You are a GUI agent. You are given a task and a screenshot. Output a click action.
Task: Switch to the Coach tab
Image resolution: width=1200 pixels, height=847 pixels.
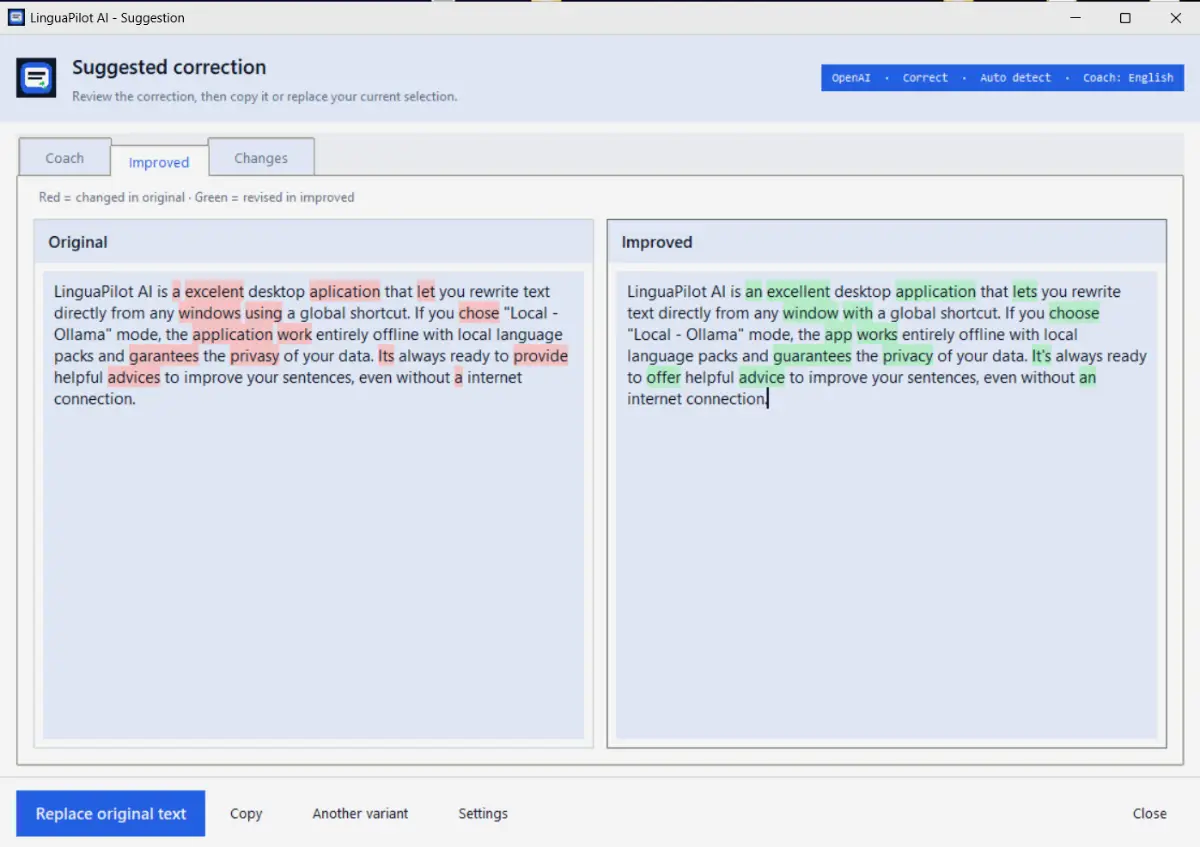65,158
